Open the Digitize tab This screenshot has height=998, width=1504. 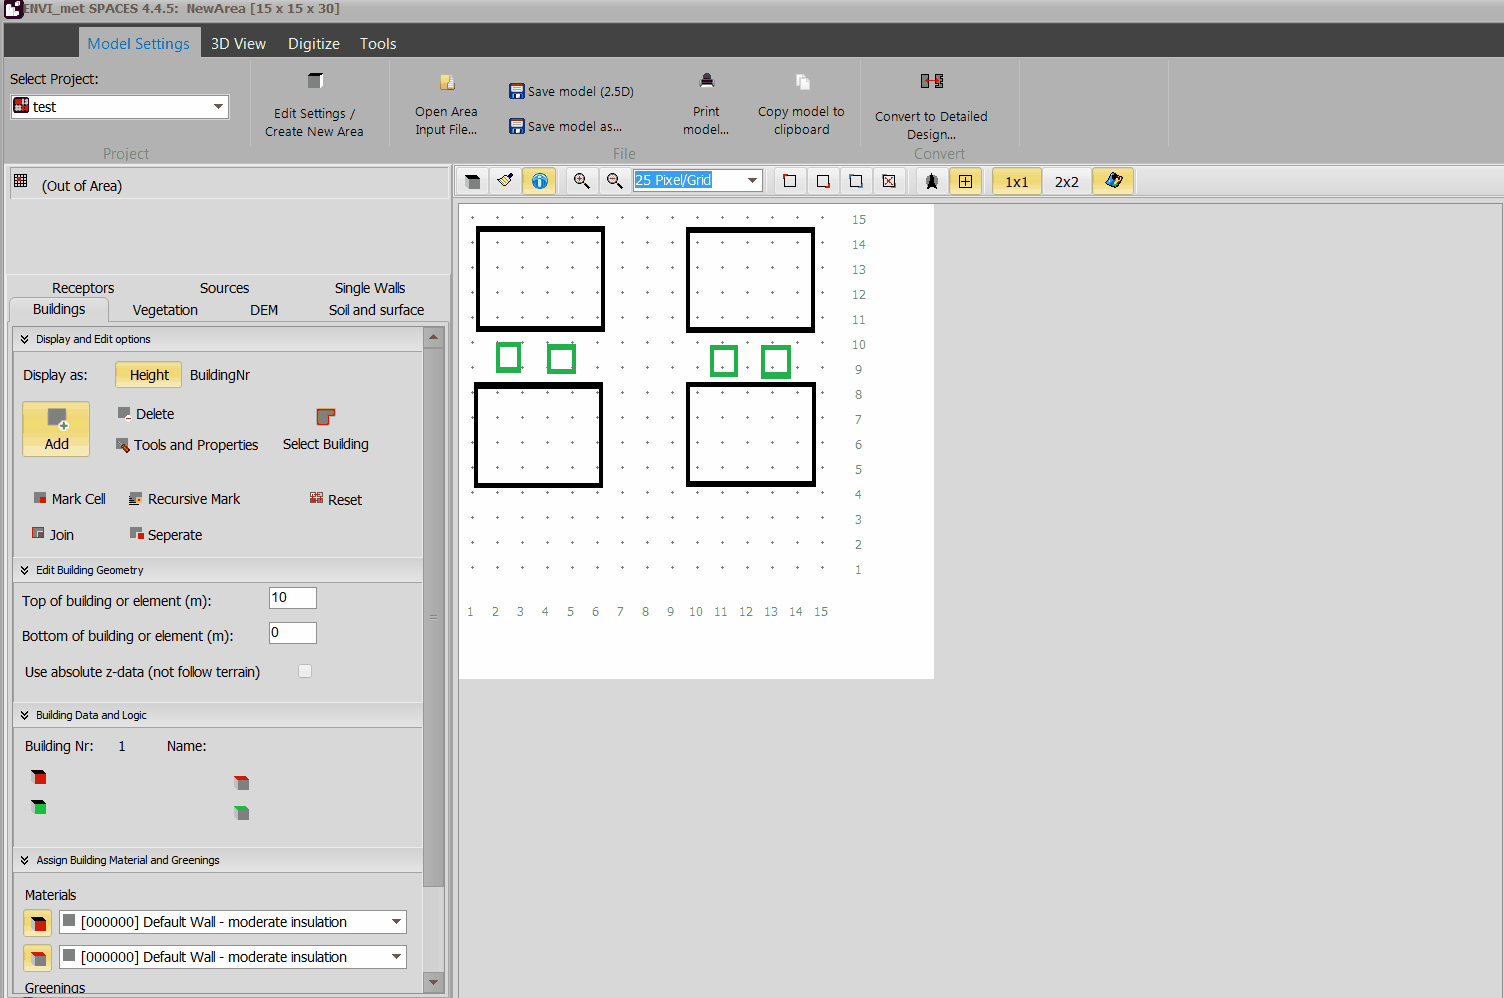pyautogui.click(x=314, y=43)
